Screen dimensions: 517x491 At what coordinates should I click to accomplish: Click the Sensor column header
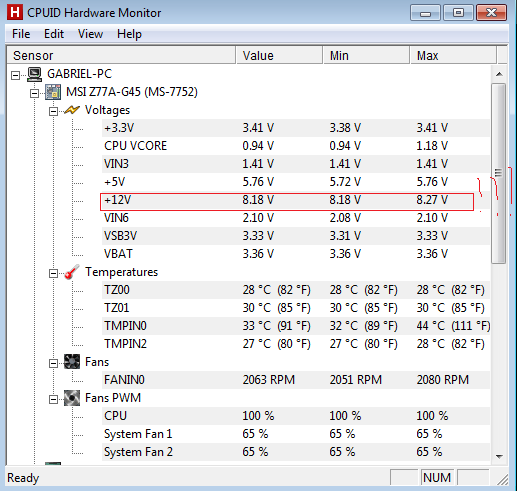[121, 55]
